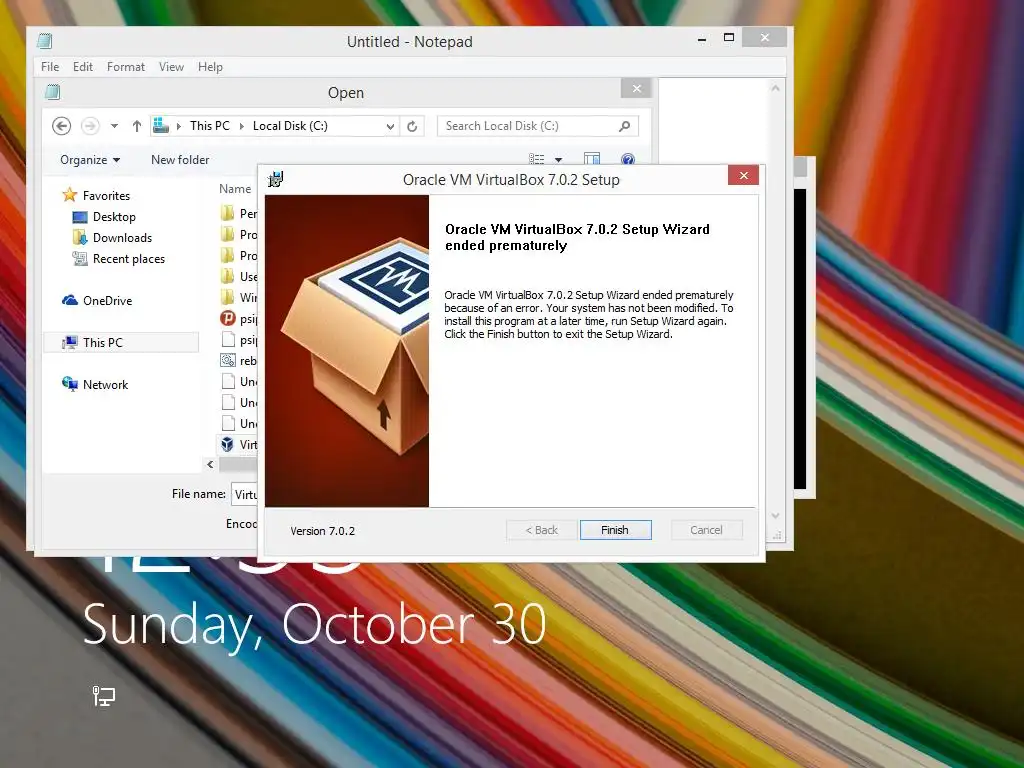Open the Help menu in Notepad

[x=210, y=67]
